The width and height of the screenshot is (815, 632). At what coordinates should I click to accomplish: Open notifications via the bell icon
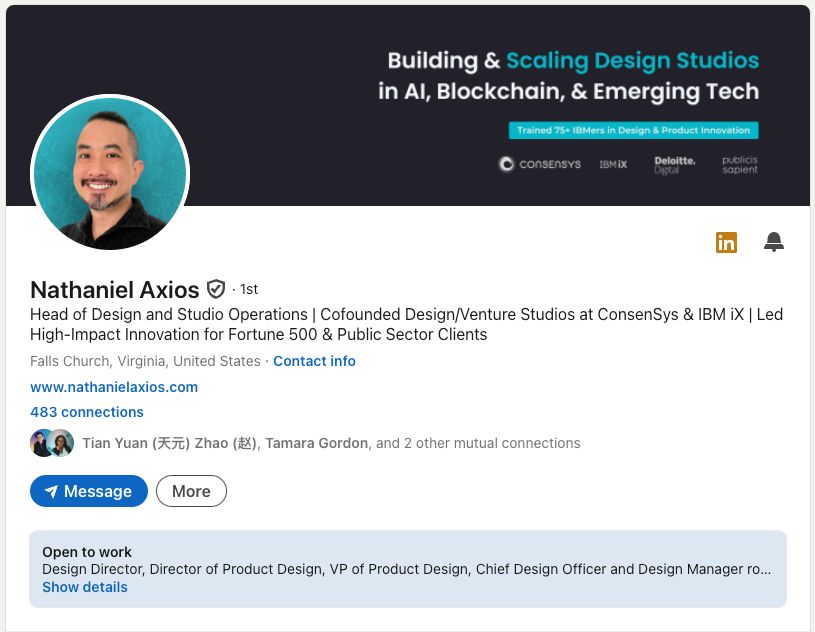click(773, 242)
